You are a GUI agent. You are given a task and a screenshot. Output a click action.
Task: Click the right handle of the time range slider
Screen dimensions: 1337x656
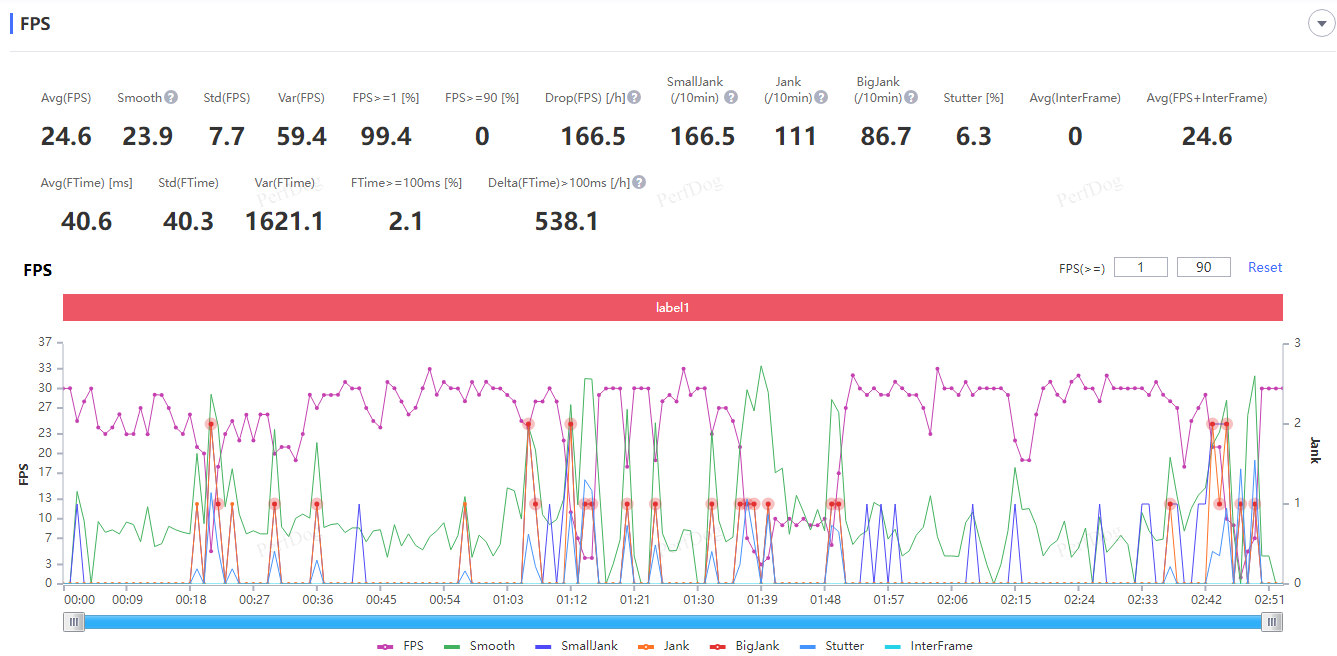(x=1271, y=622)
